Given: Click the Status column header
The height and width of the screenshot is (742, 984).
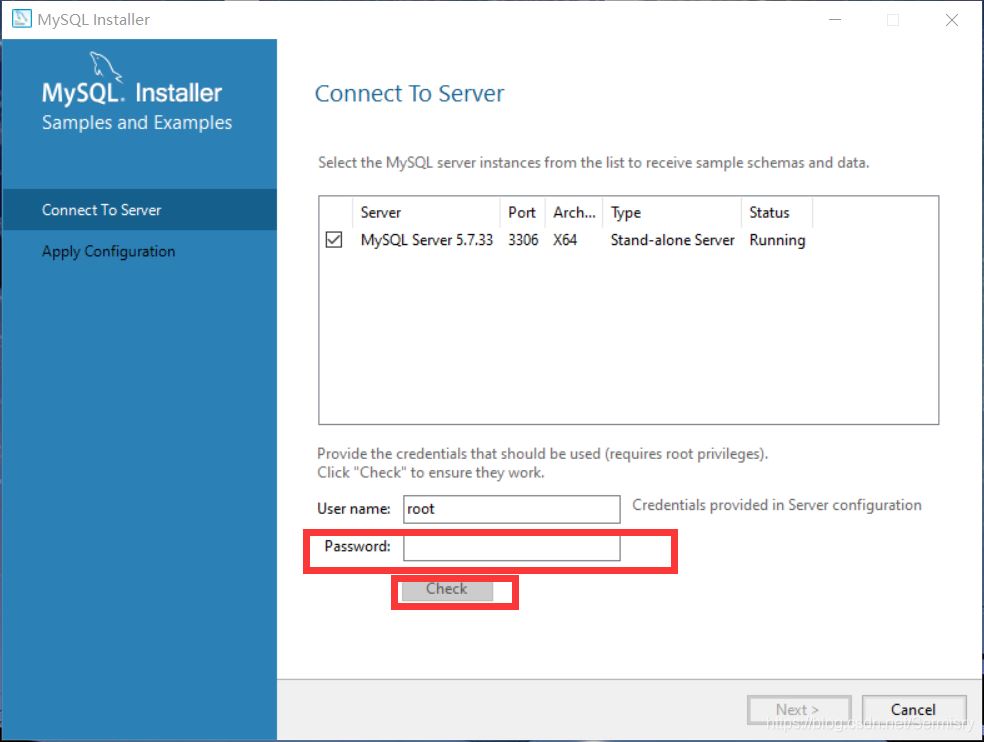Looking at the screenshot, I should pyautogui.click(x=777, y=212).
